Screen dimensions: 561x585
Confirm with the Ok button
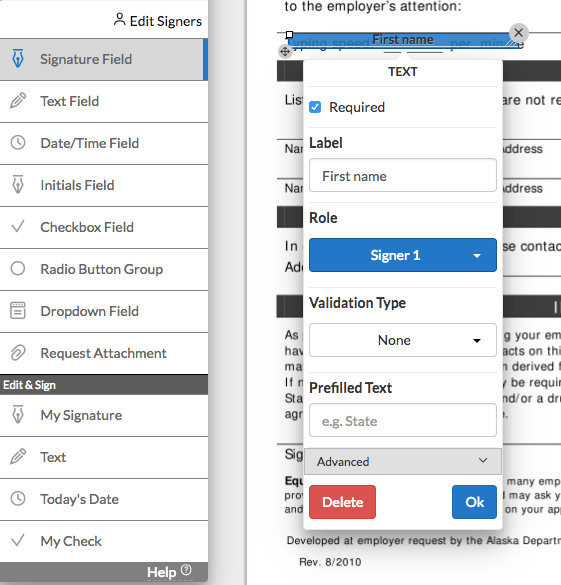[474, 502]
